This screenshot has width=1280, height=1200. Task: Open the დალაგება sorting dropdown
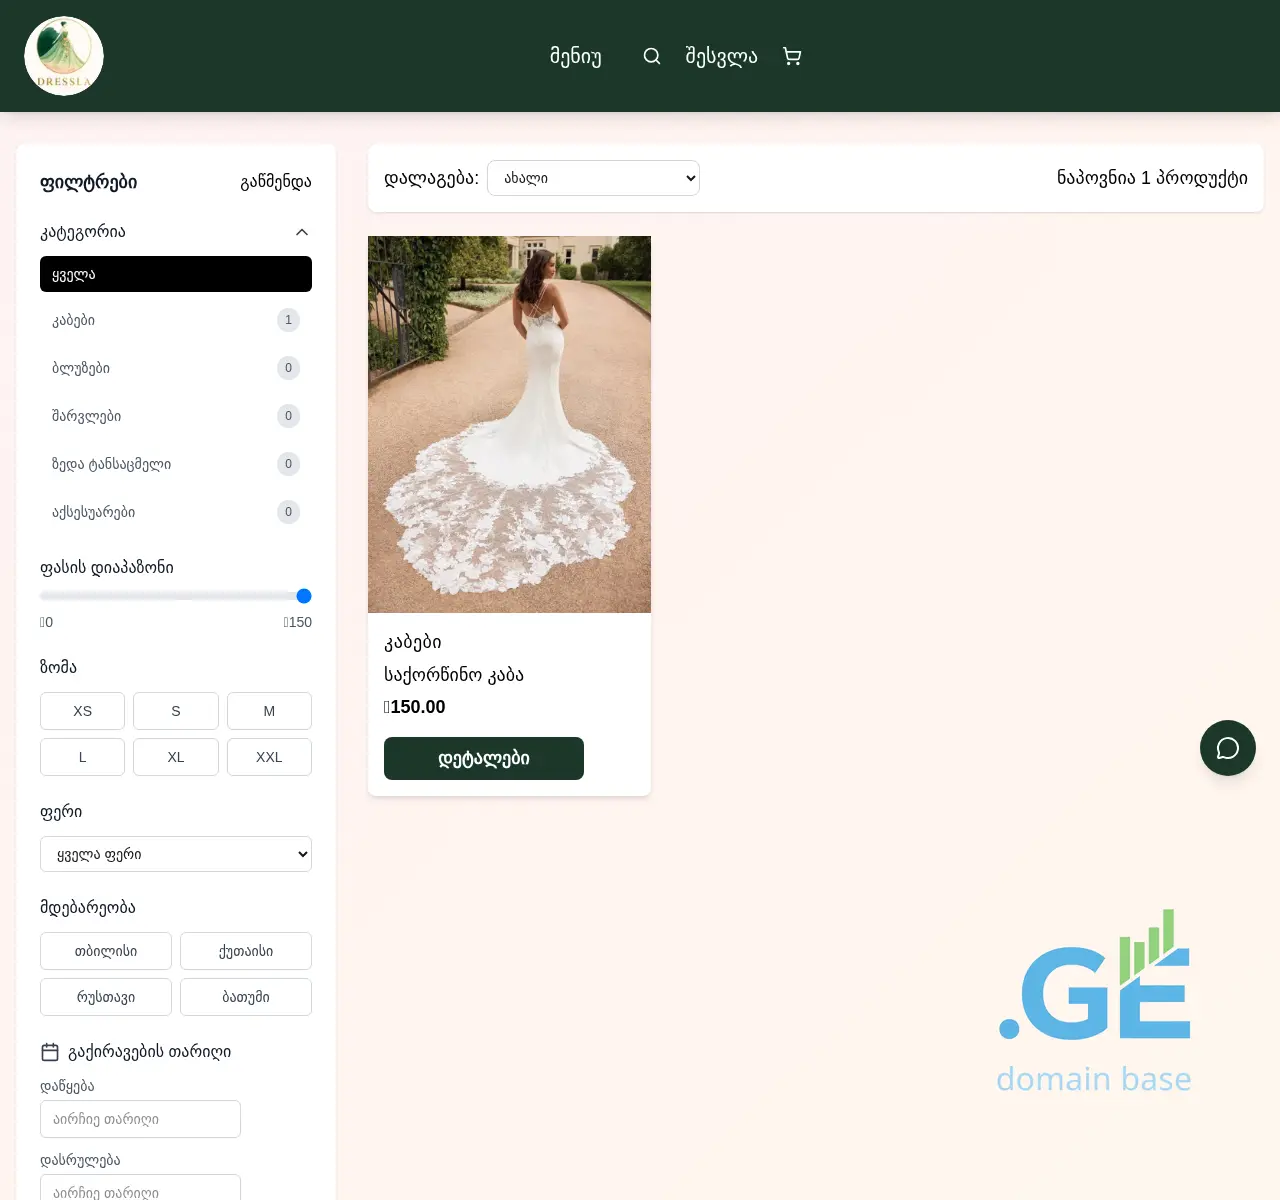(593, 178)
